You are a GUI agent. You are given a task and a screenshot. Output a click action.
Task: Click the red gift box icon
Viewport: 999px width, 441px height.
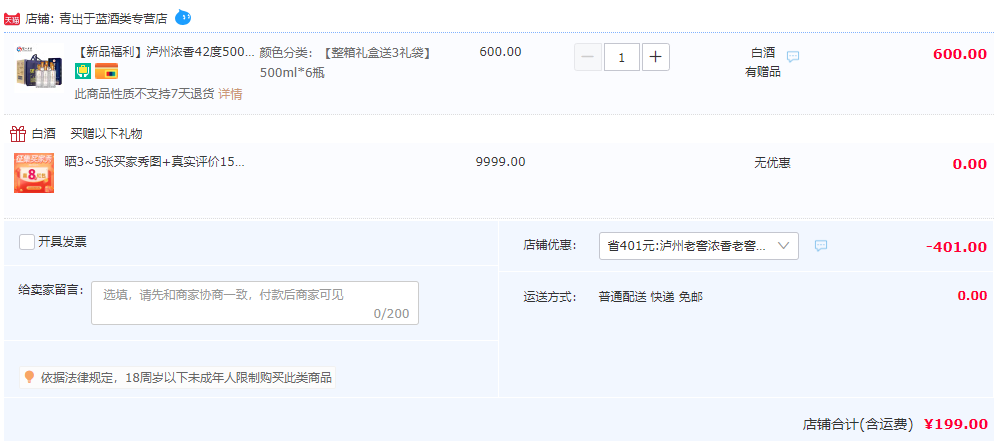[18, 134]
